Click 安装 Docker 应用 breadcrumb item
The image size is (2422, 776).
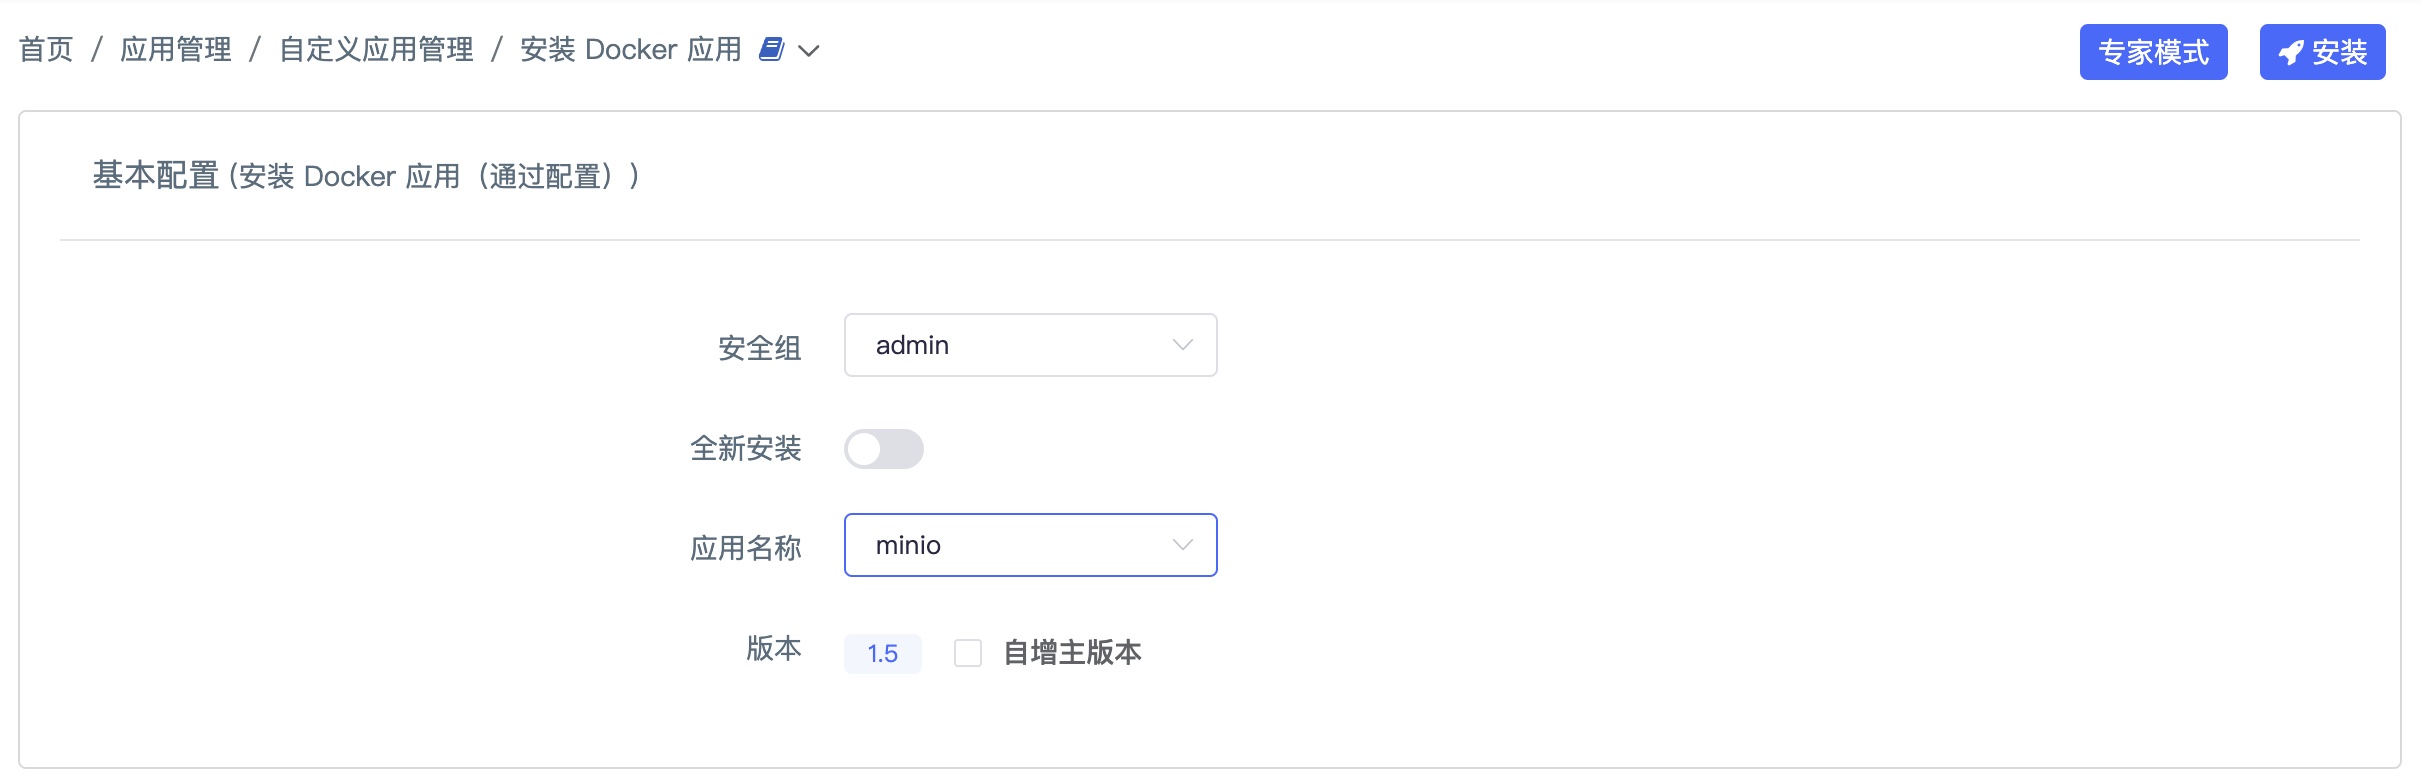(631, 49)
